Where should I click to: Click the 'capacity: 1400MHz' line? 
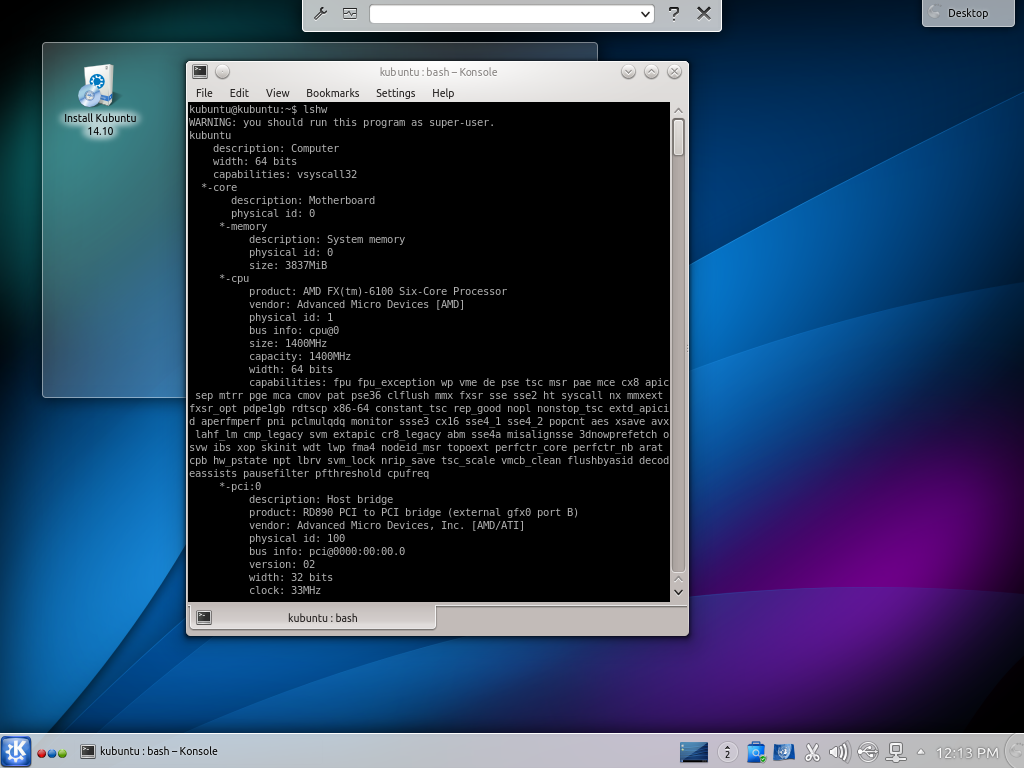[300, 356]
